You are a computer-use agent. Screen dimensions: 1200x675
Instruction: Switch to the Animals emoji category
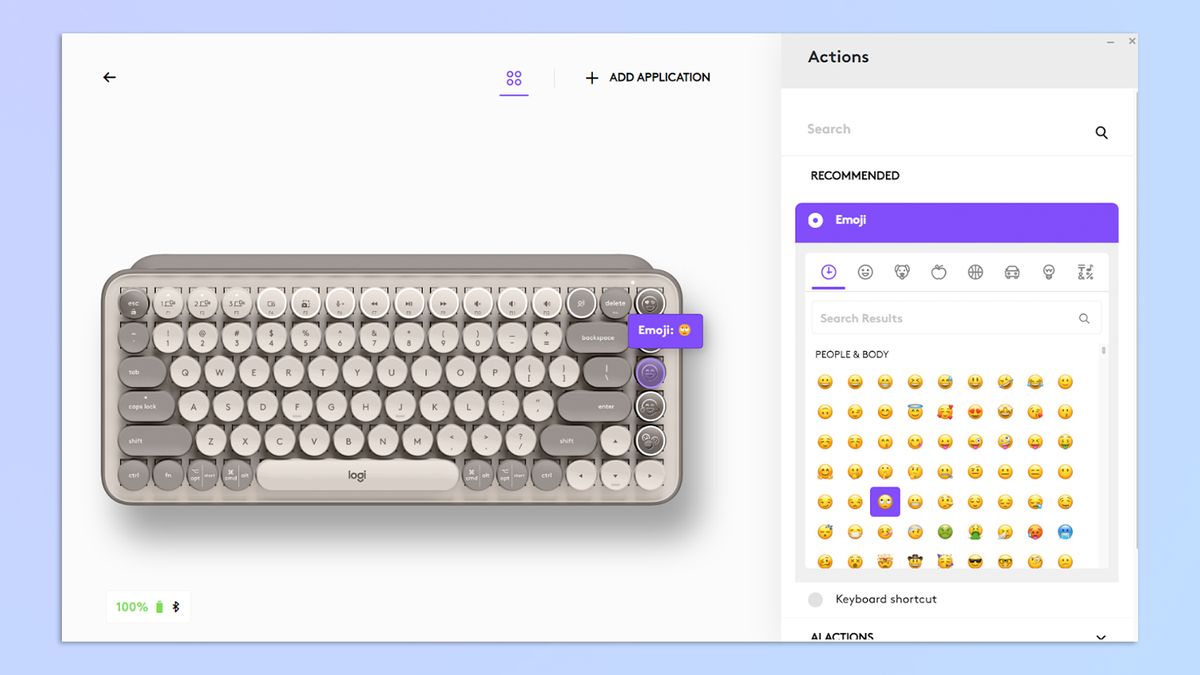click(902, 272)
